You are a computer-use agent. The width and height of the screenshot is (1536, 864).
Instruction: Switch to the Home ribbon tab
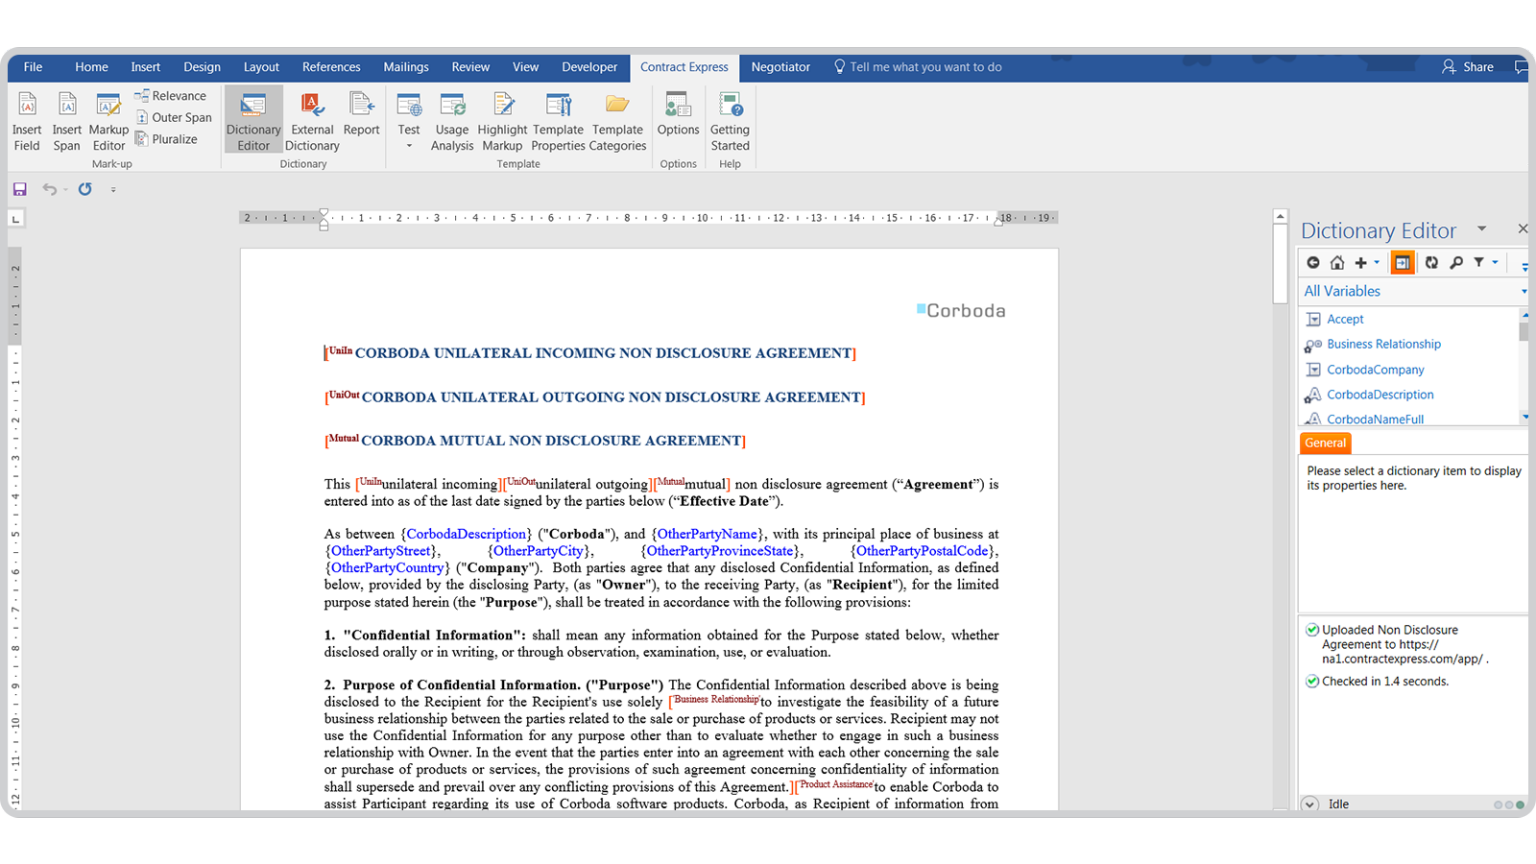point(91,67)
